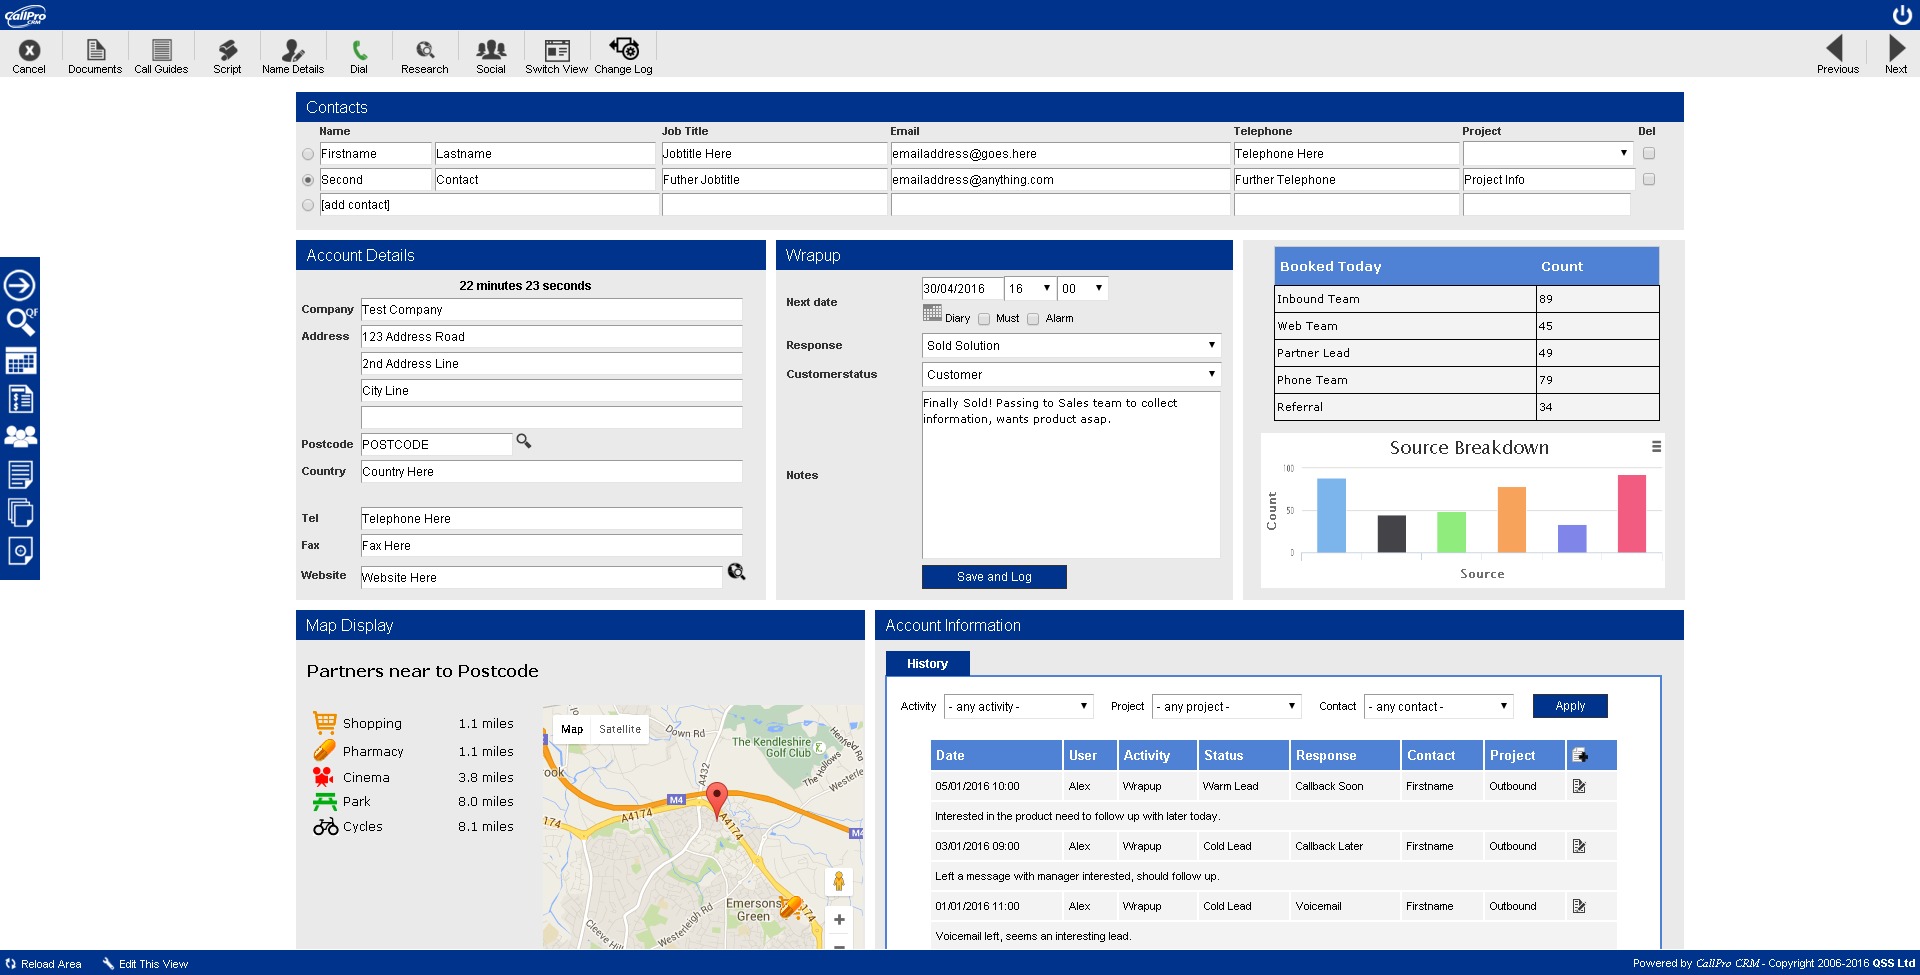
Task: Select the Second Contact radio button
Action: [308, 180]
